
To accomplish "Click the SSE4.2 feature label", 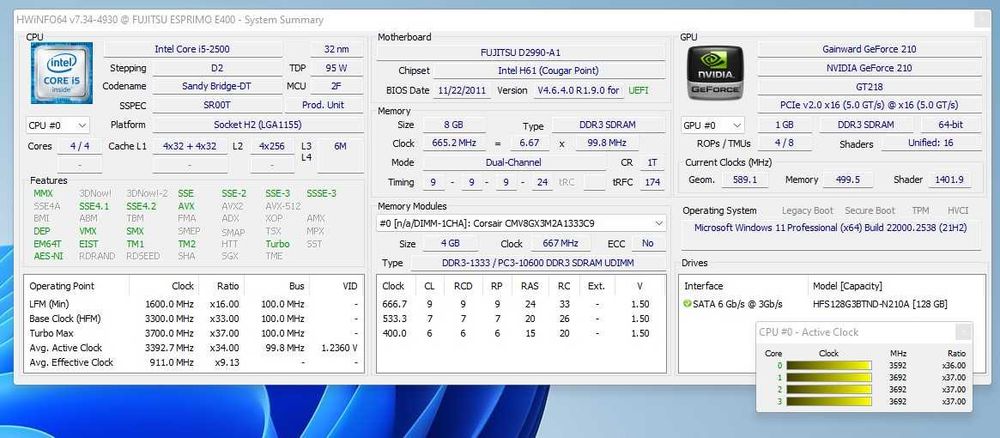I will [x=141, y=206].
